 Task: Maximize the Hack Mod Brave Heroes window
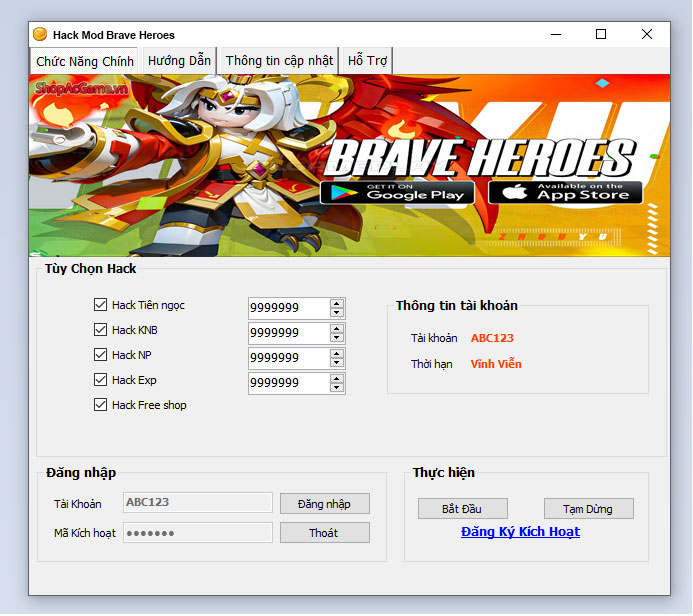tap(601, 34)
